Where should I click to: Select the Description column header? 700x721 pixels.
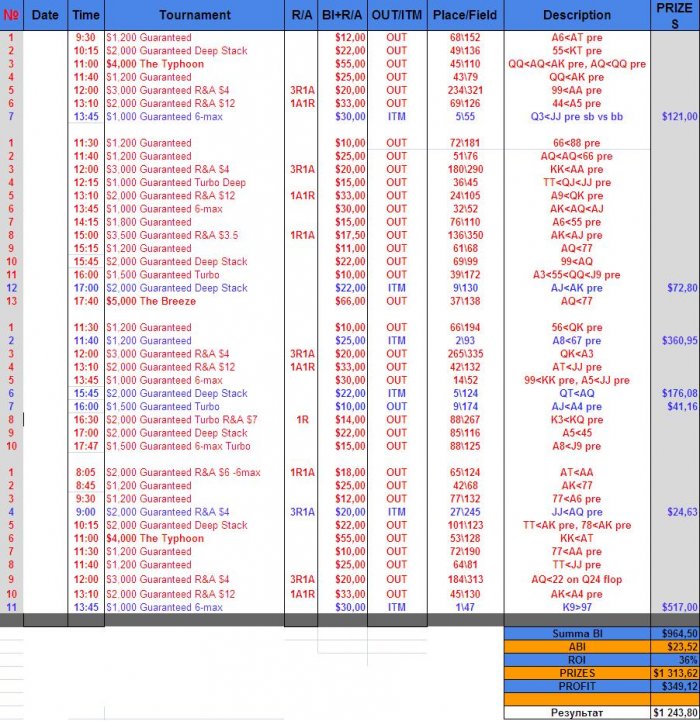[x=577, y=15]
